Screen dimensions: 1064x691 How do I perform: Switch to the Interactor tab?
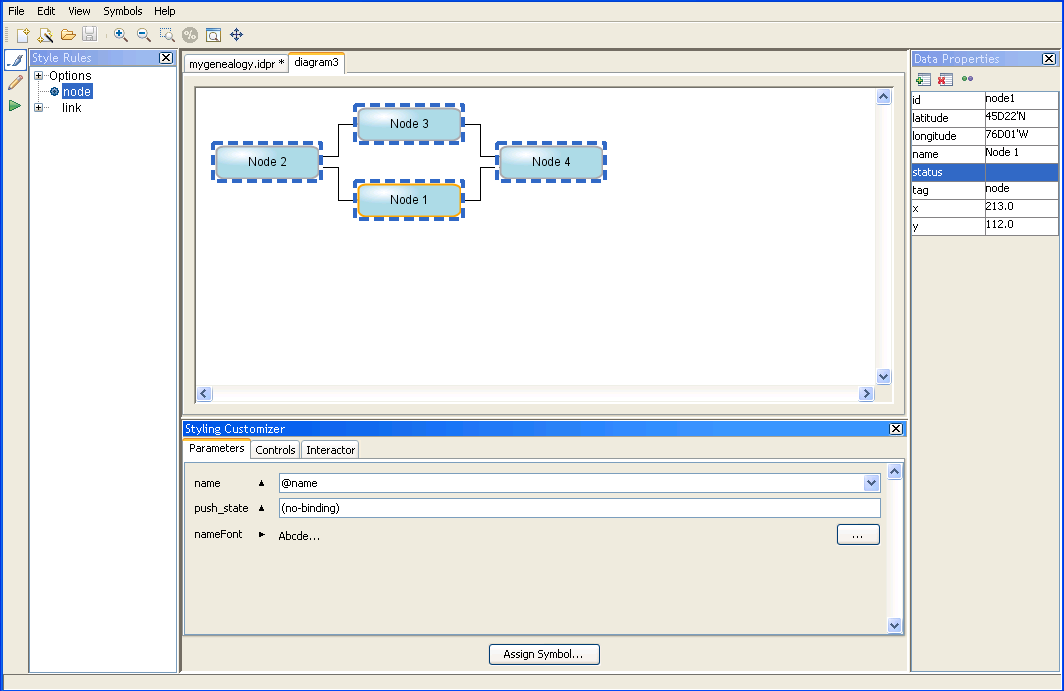pyautogui.click(x=330, y=450)
